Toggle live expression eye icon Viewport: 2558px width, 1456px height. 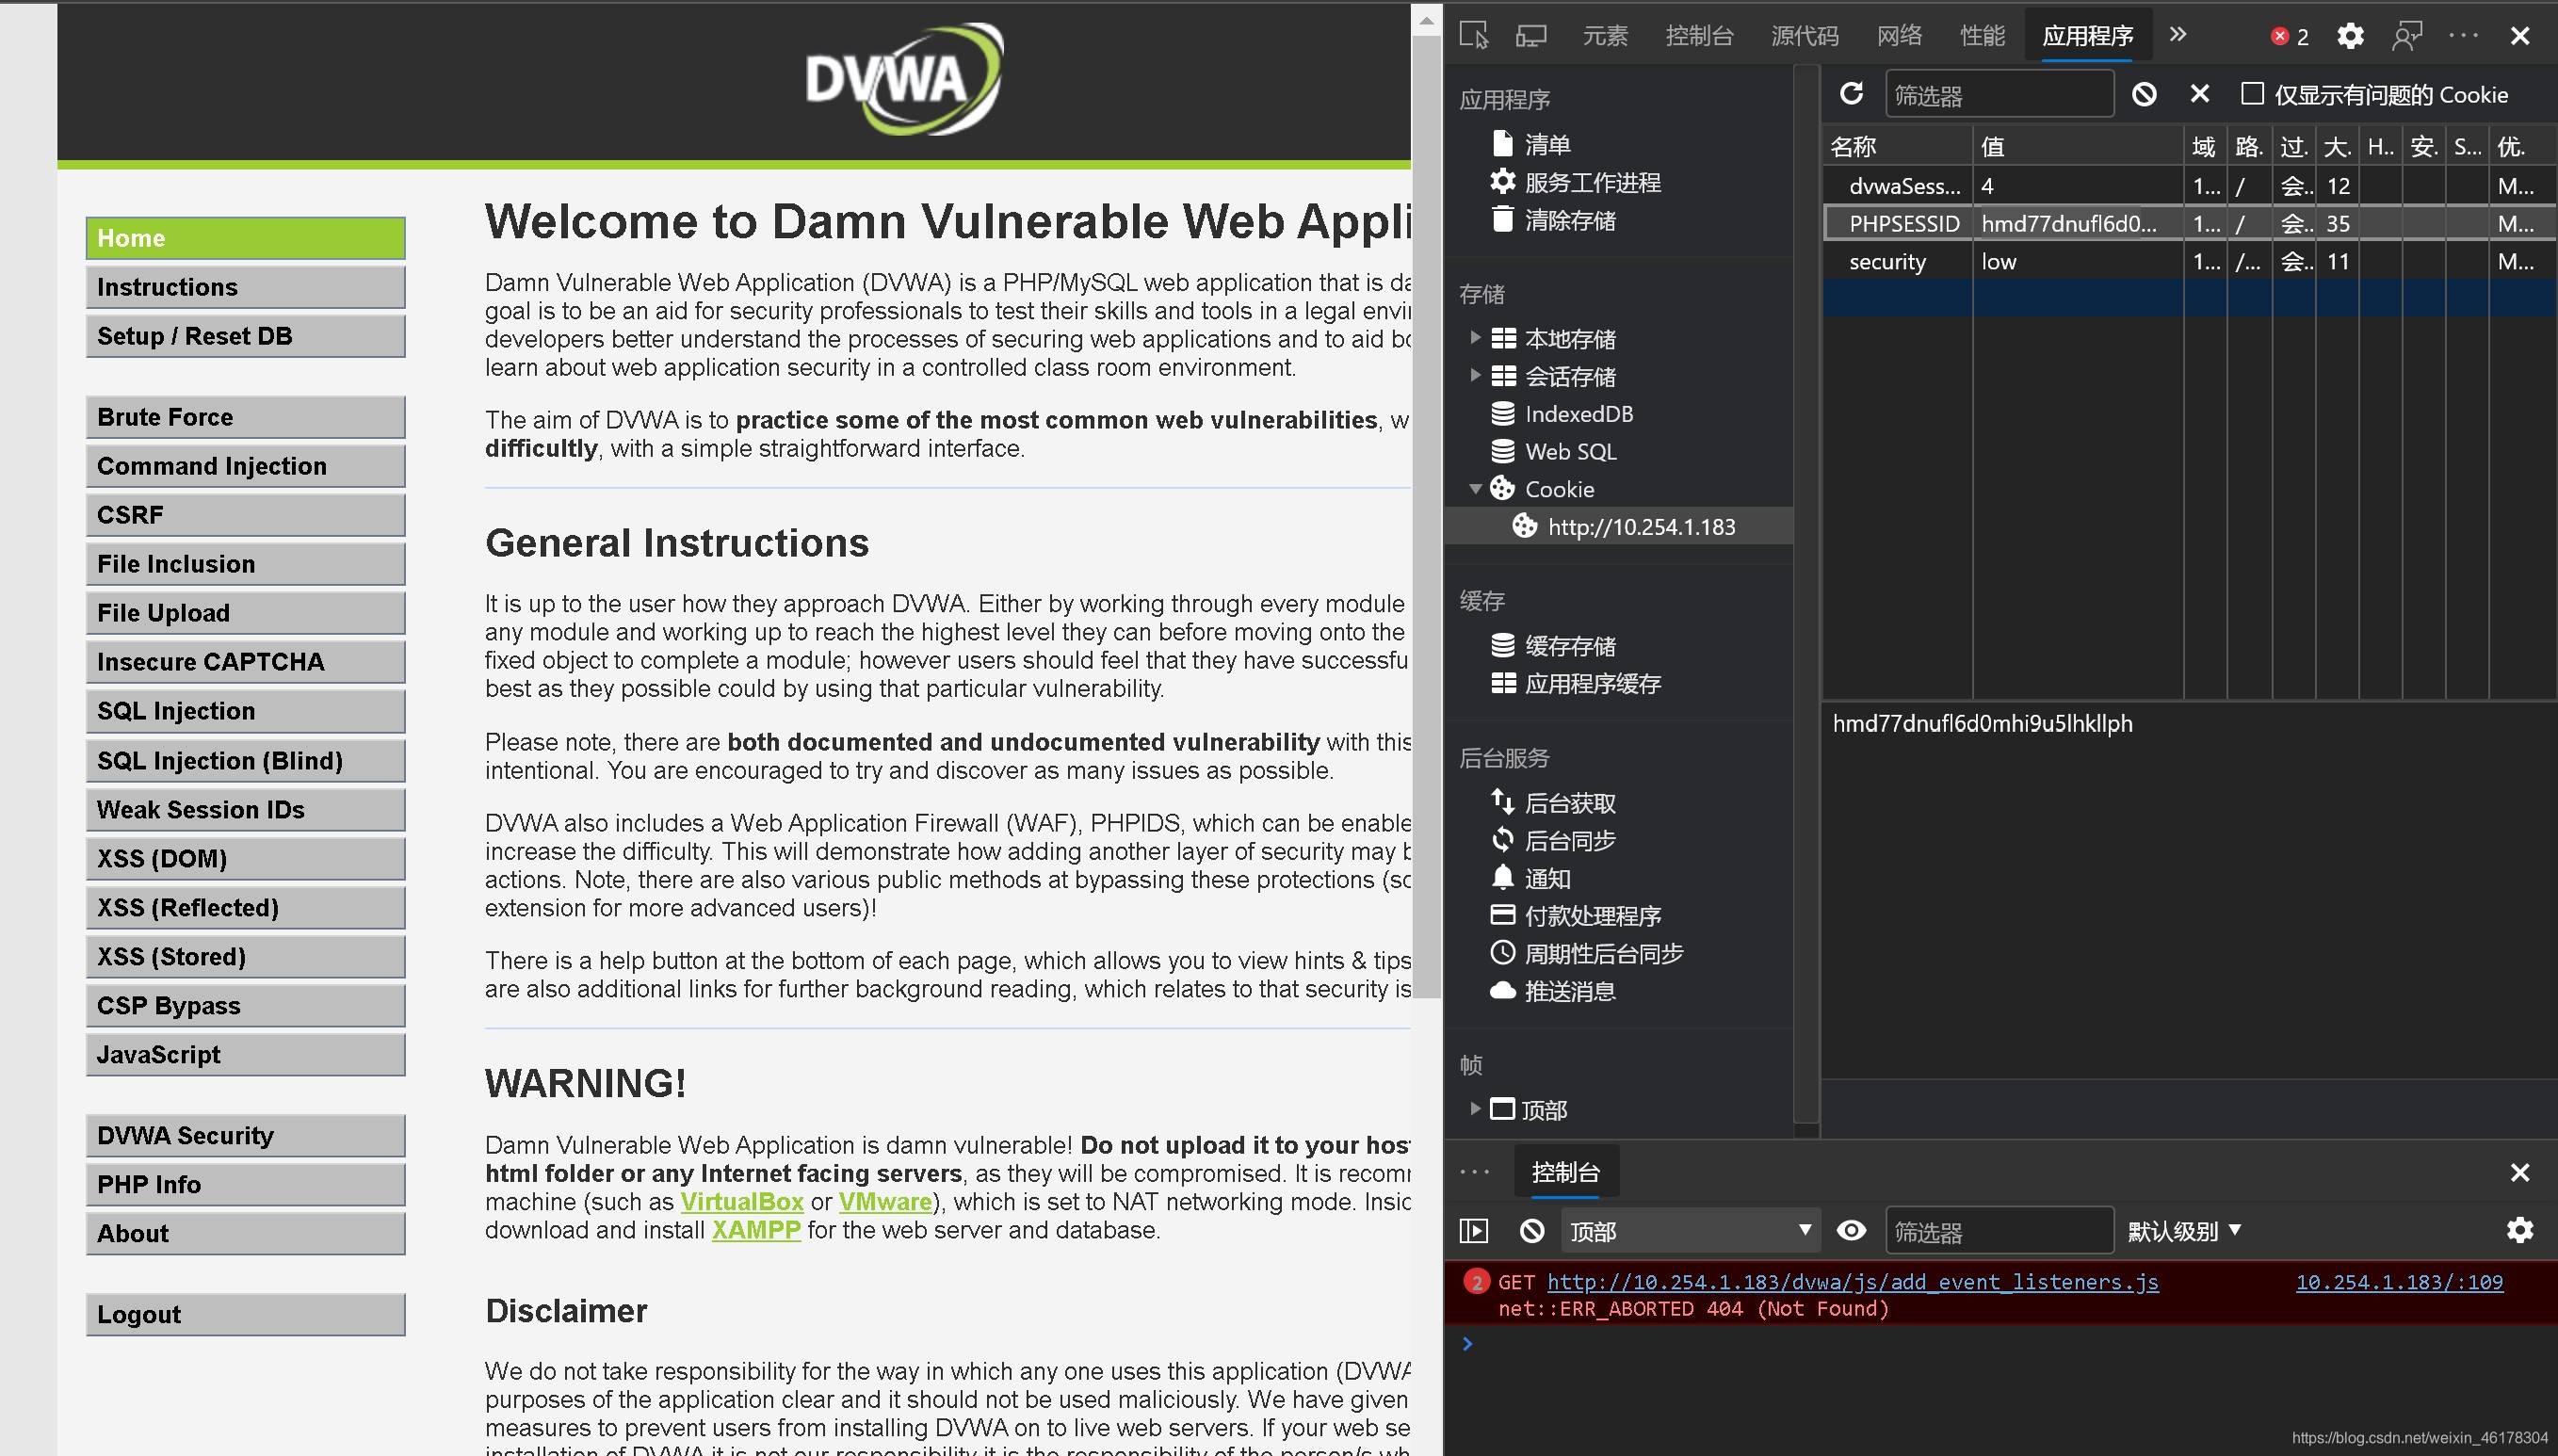(x=1851, y=1231)
